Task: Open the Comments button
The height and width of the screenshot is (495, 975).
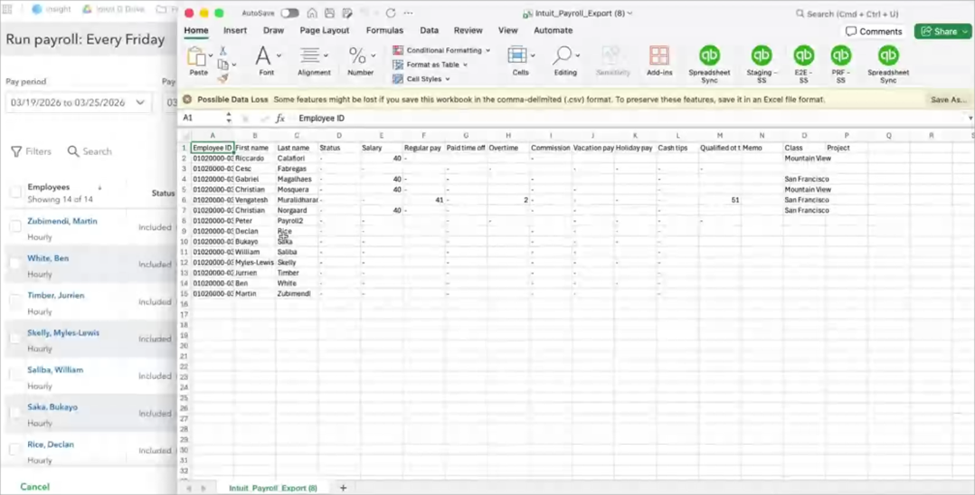Action: tap(873, 31)
